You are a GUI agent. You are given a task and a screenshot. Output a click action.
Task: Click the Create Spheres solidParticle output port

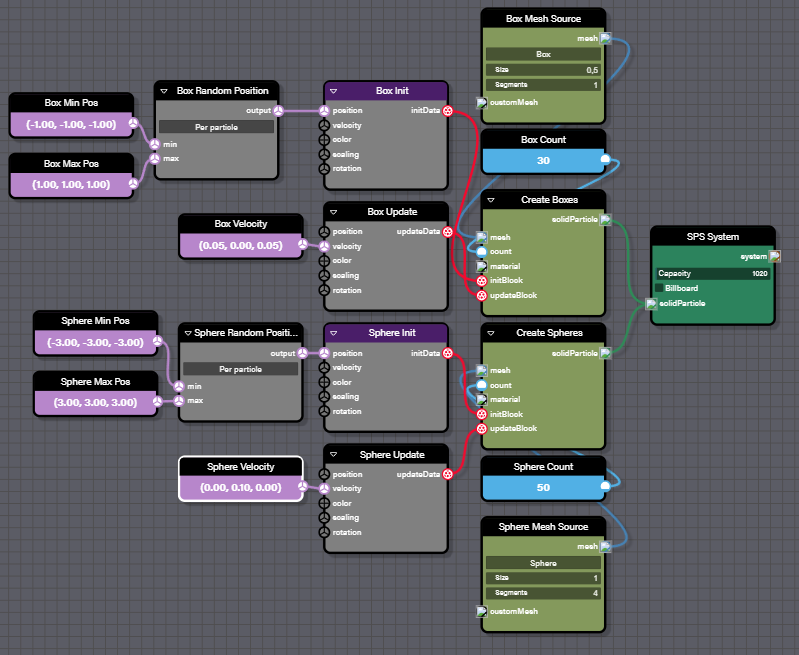tap(605, 353)
